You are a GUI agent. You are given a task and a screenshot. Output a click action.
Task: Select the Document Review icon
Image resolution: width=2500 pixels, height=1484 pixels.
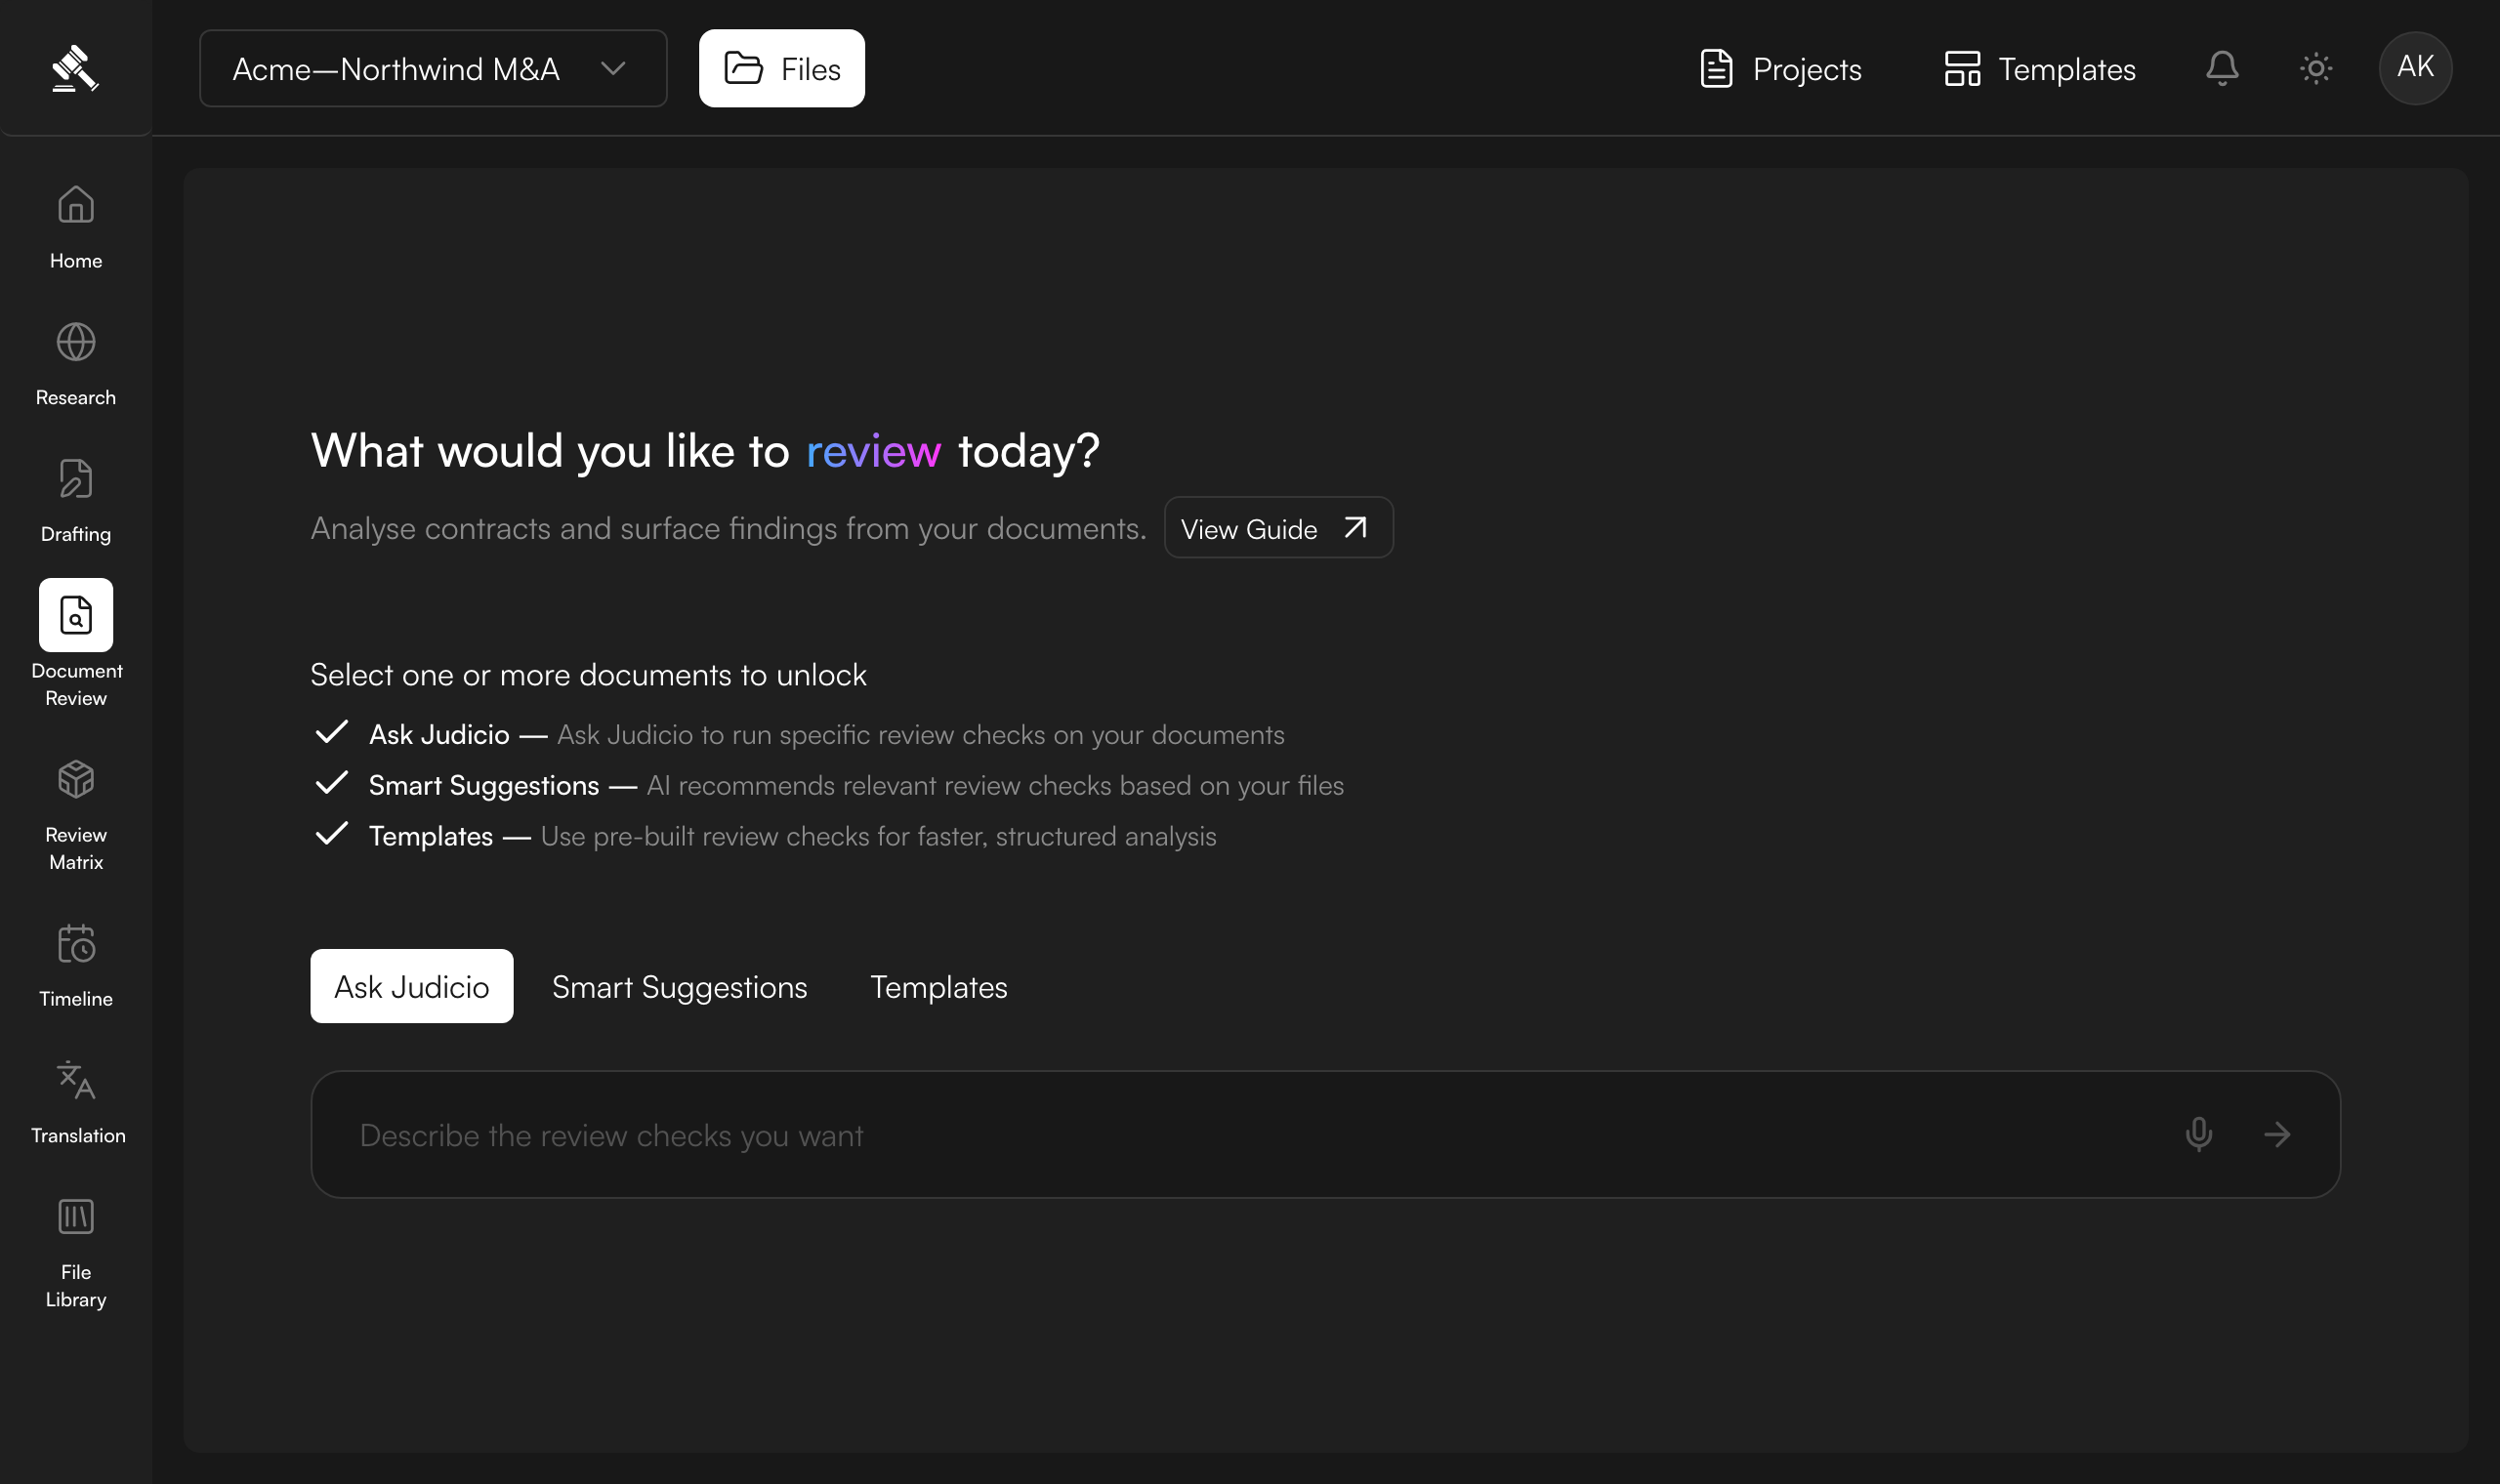(76, 615)
